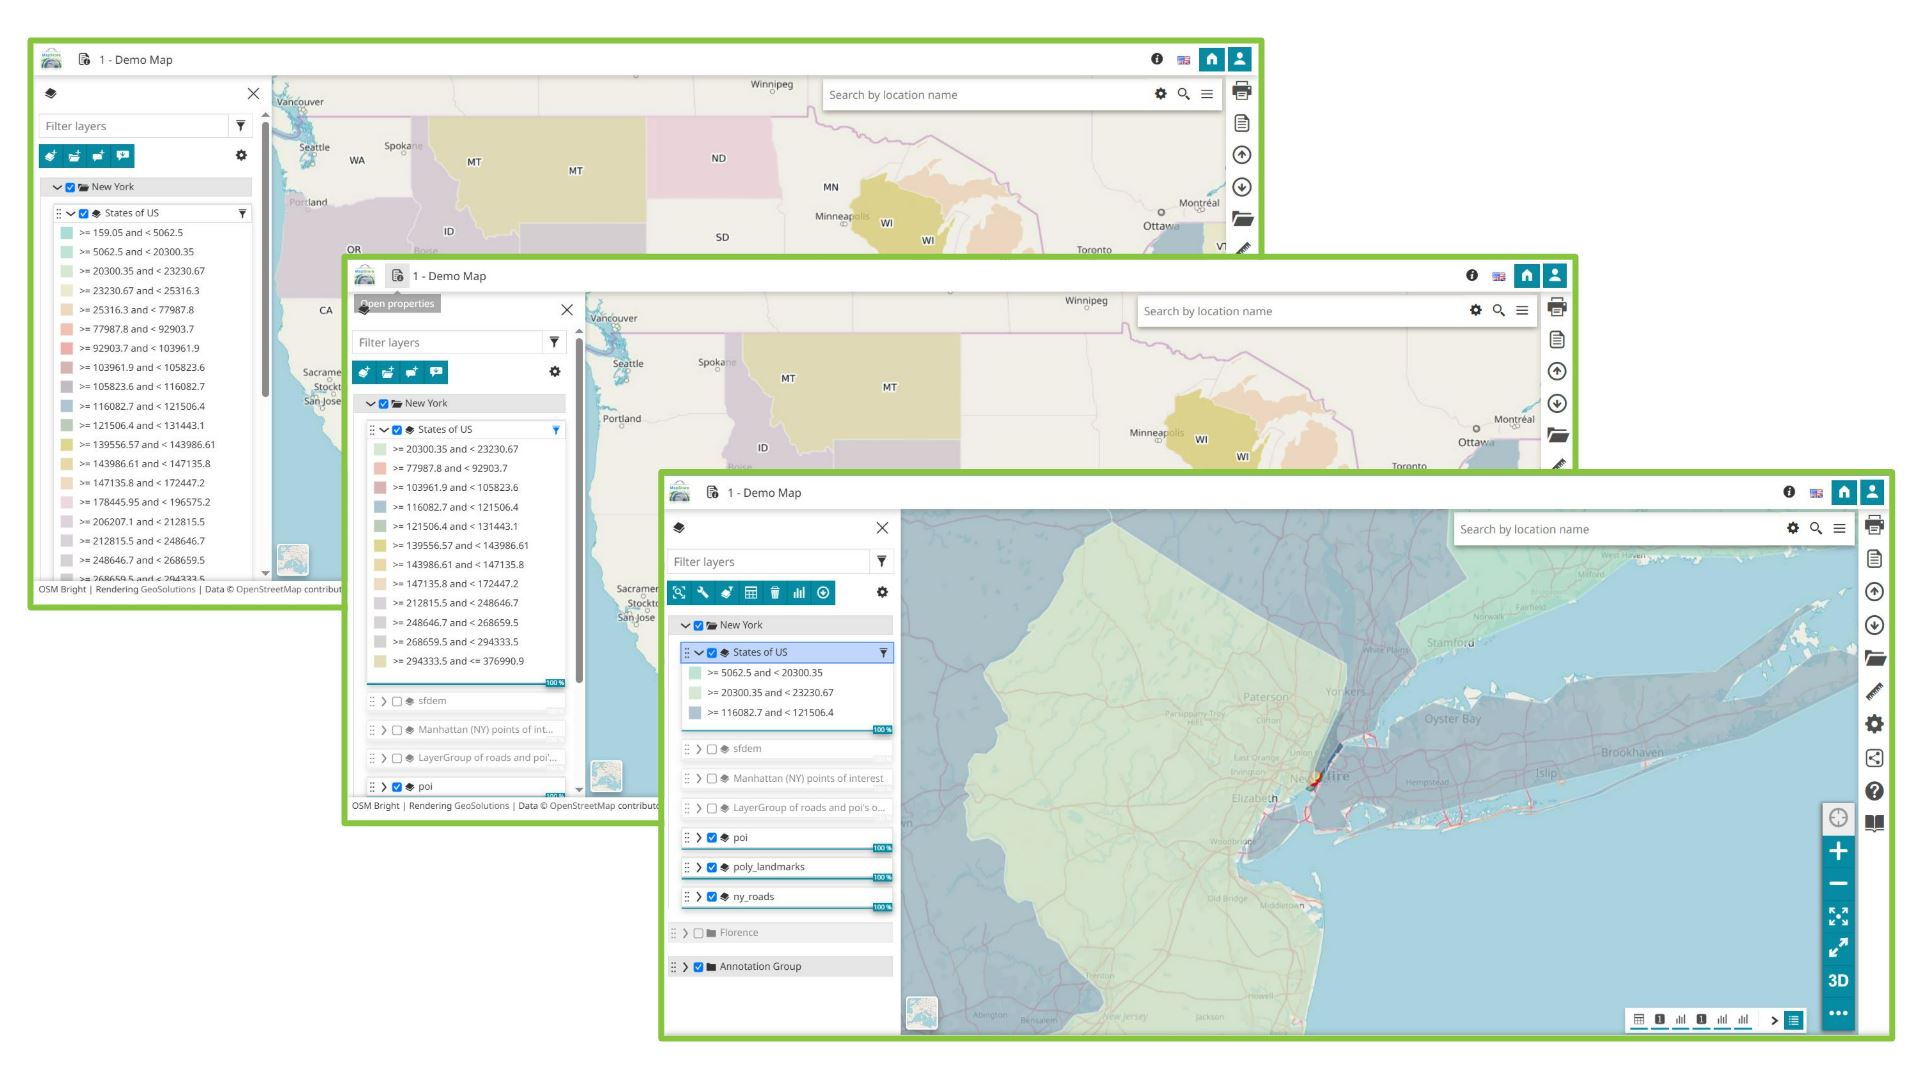Click Filter layers input in front window
This screenshot has width=1920, height=1080.
coord(768,562)
